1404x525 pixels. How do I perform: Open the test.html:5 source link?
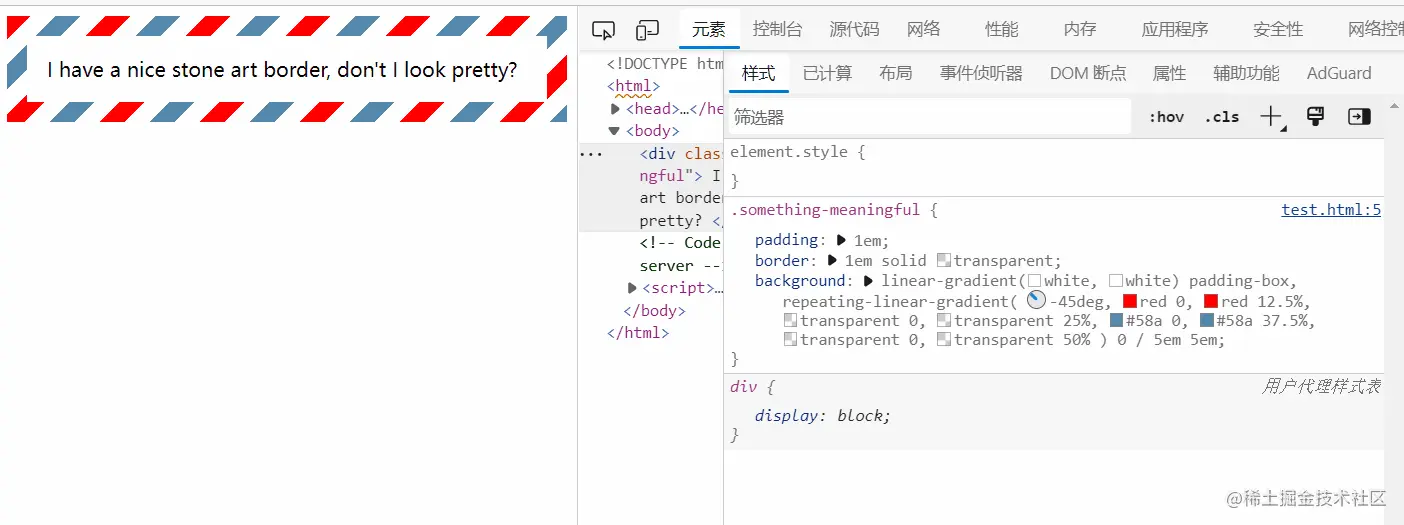click(x=1331, y=210)
